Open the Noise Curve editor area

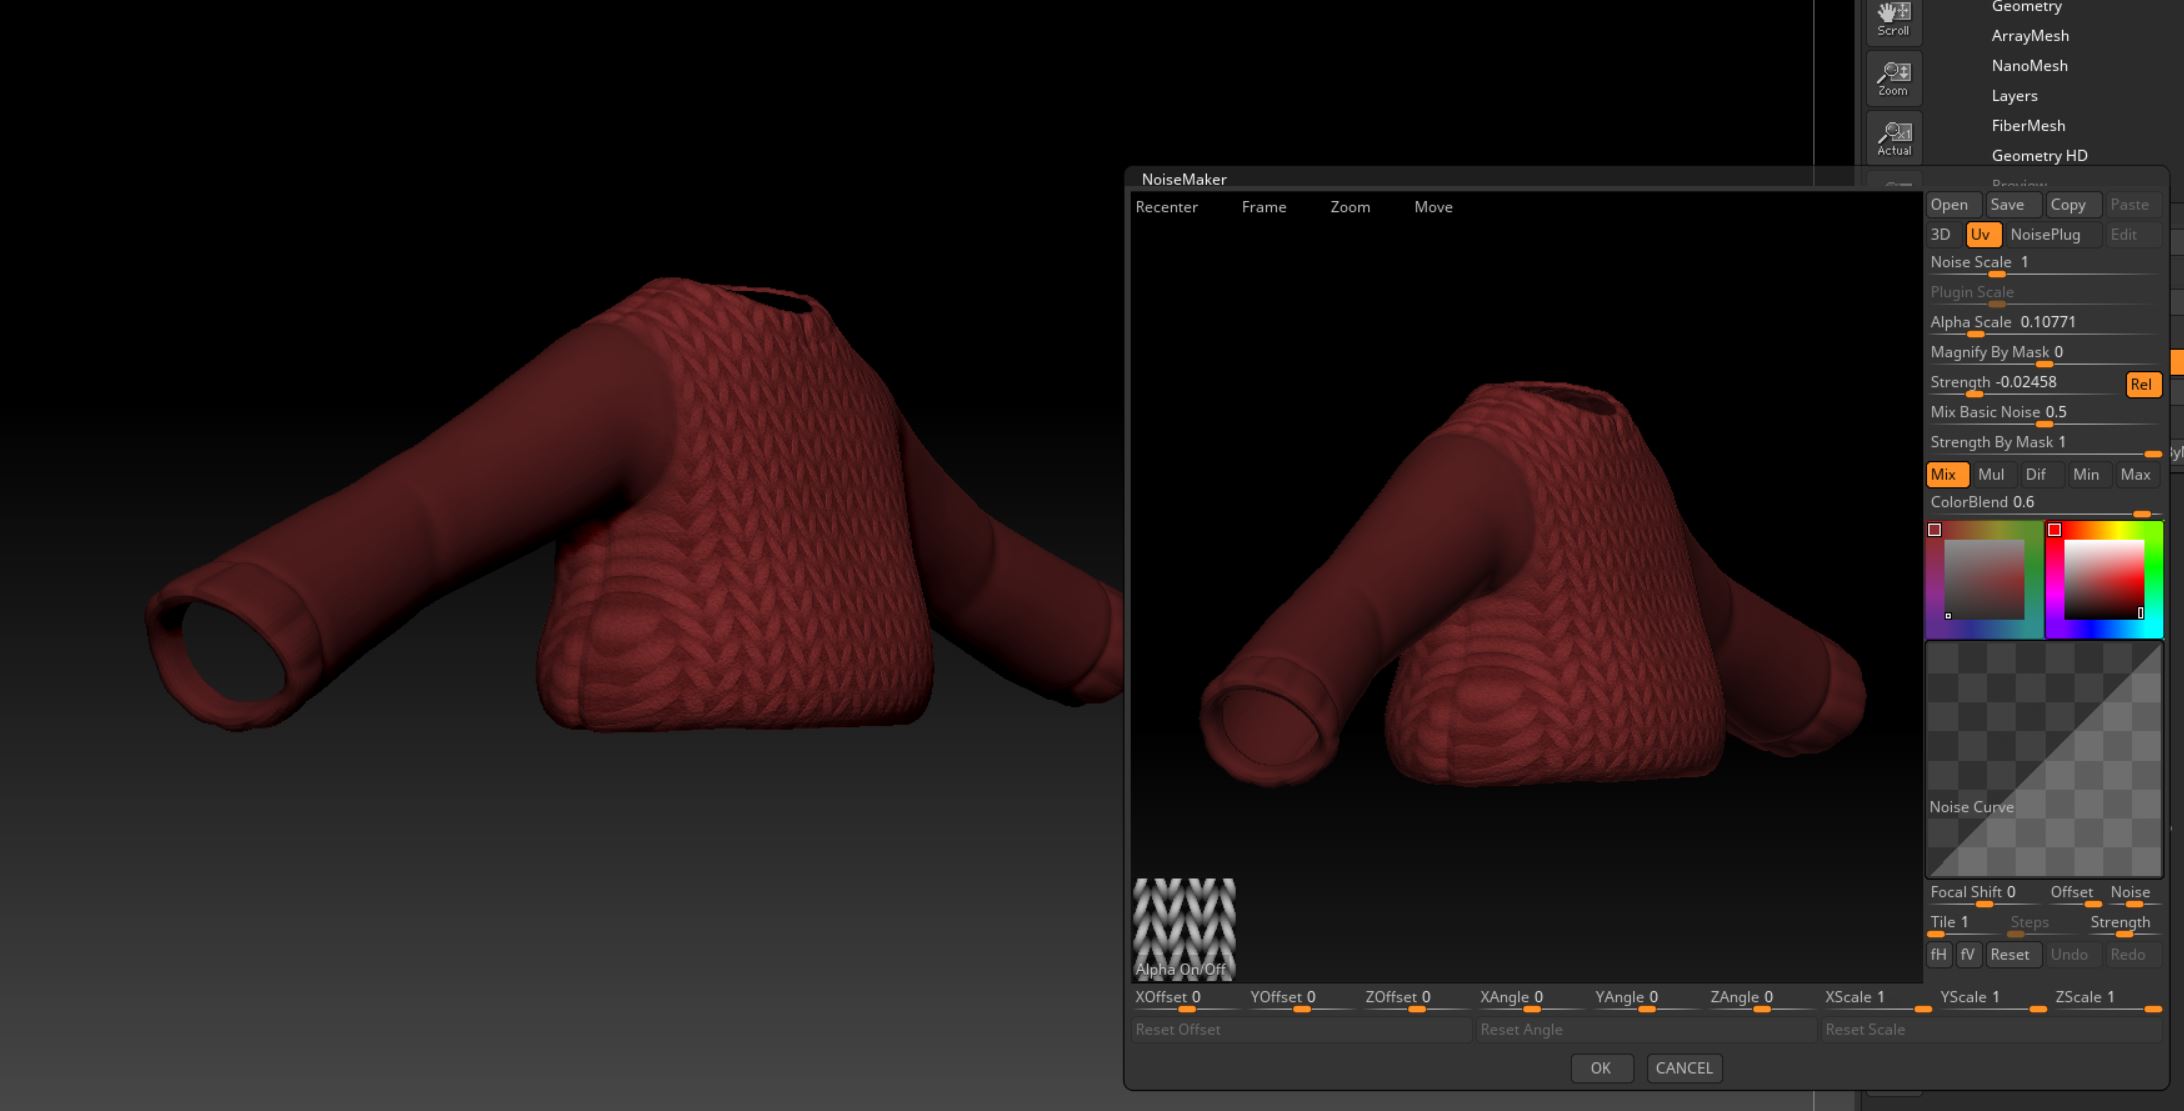click(2043, 760)
